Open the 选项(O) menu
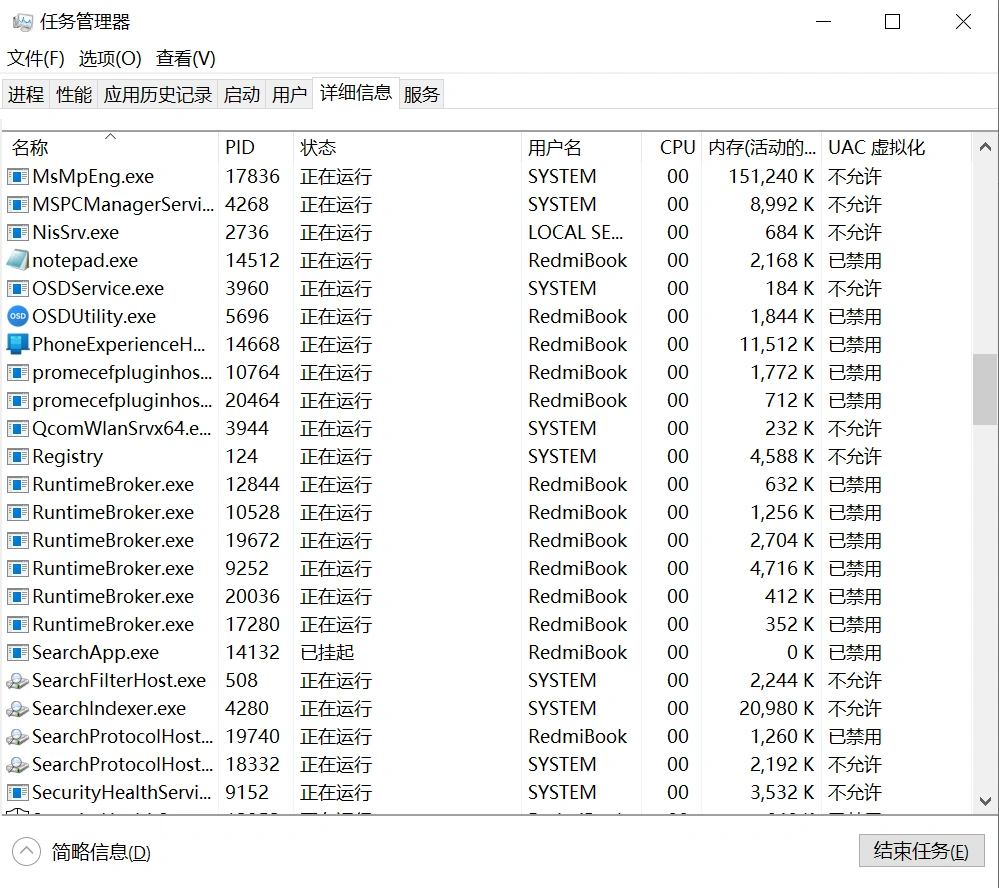This screenshot has height=888, width=999. tap(110, 58)
